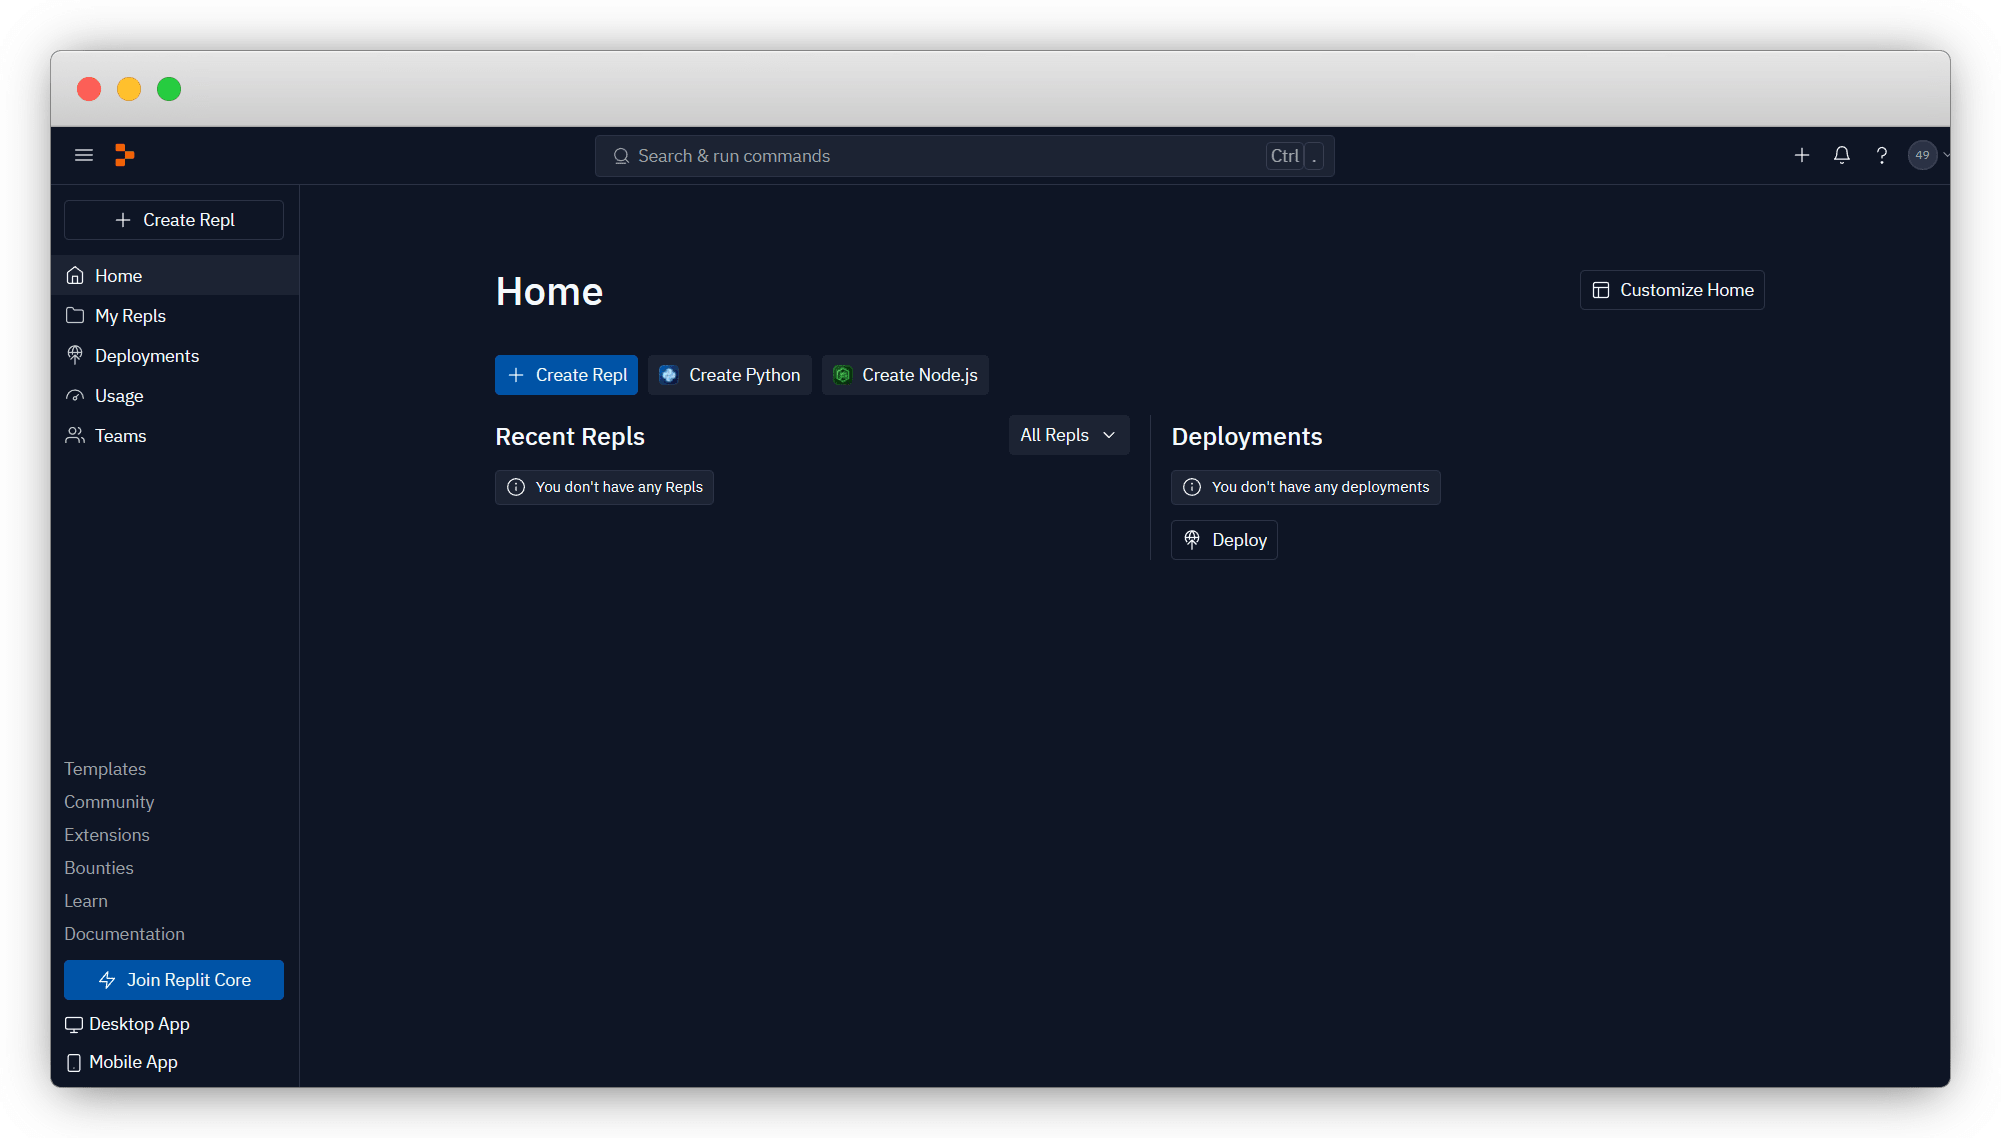
Task: Open the Desktop App link
Action: tap(127, 1024)
